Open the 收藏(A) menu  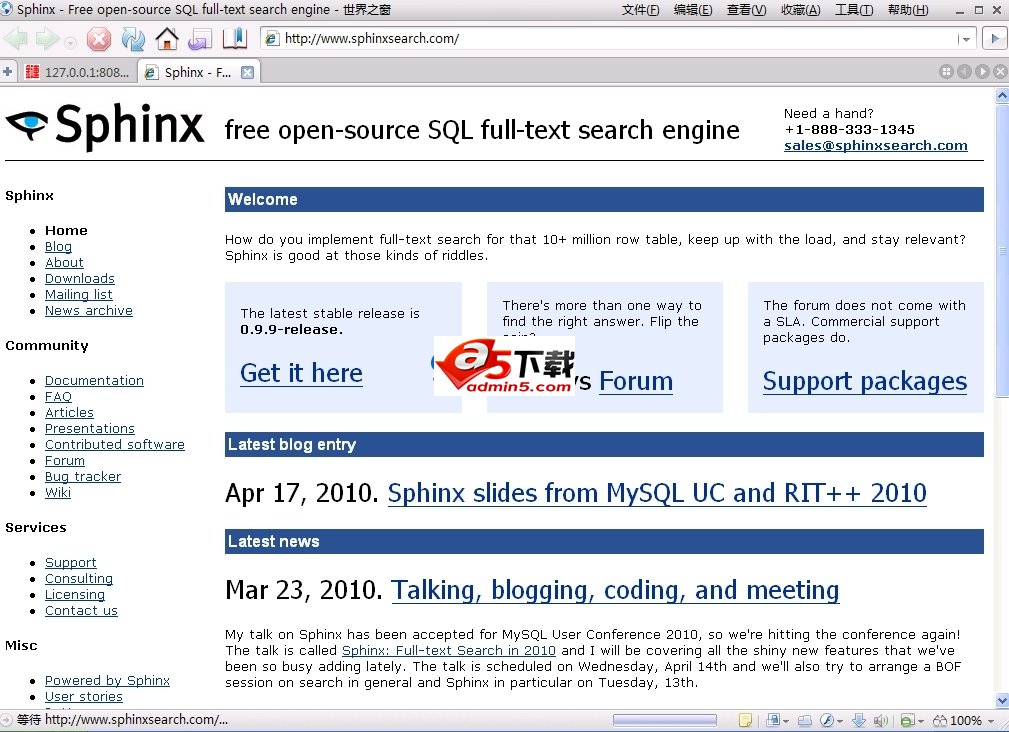[x=801, y=10]
